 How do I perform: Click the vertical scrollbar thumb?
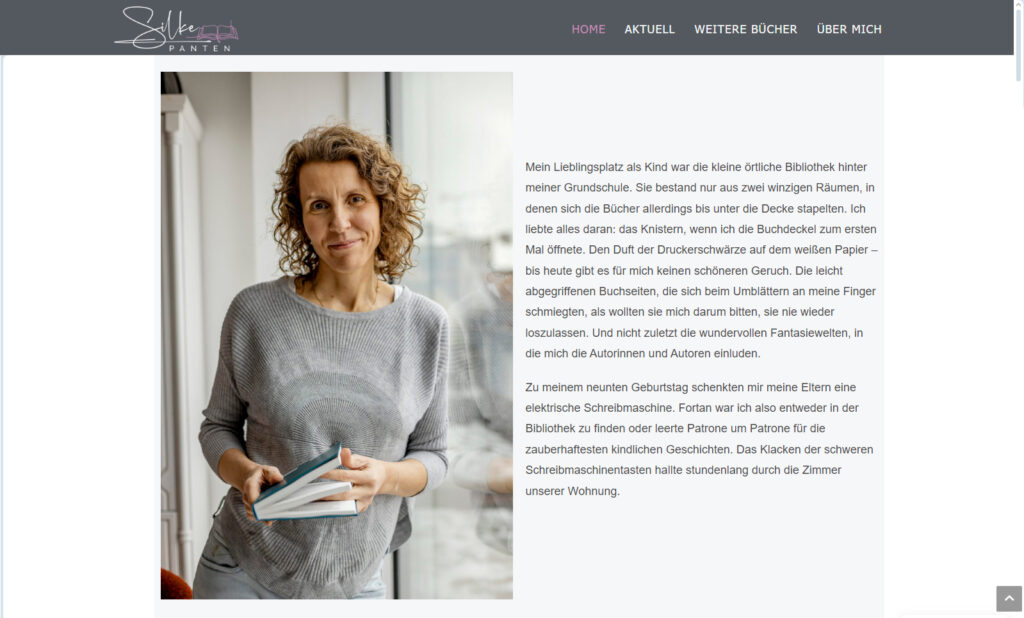point(1019,44)
